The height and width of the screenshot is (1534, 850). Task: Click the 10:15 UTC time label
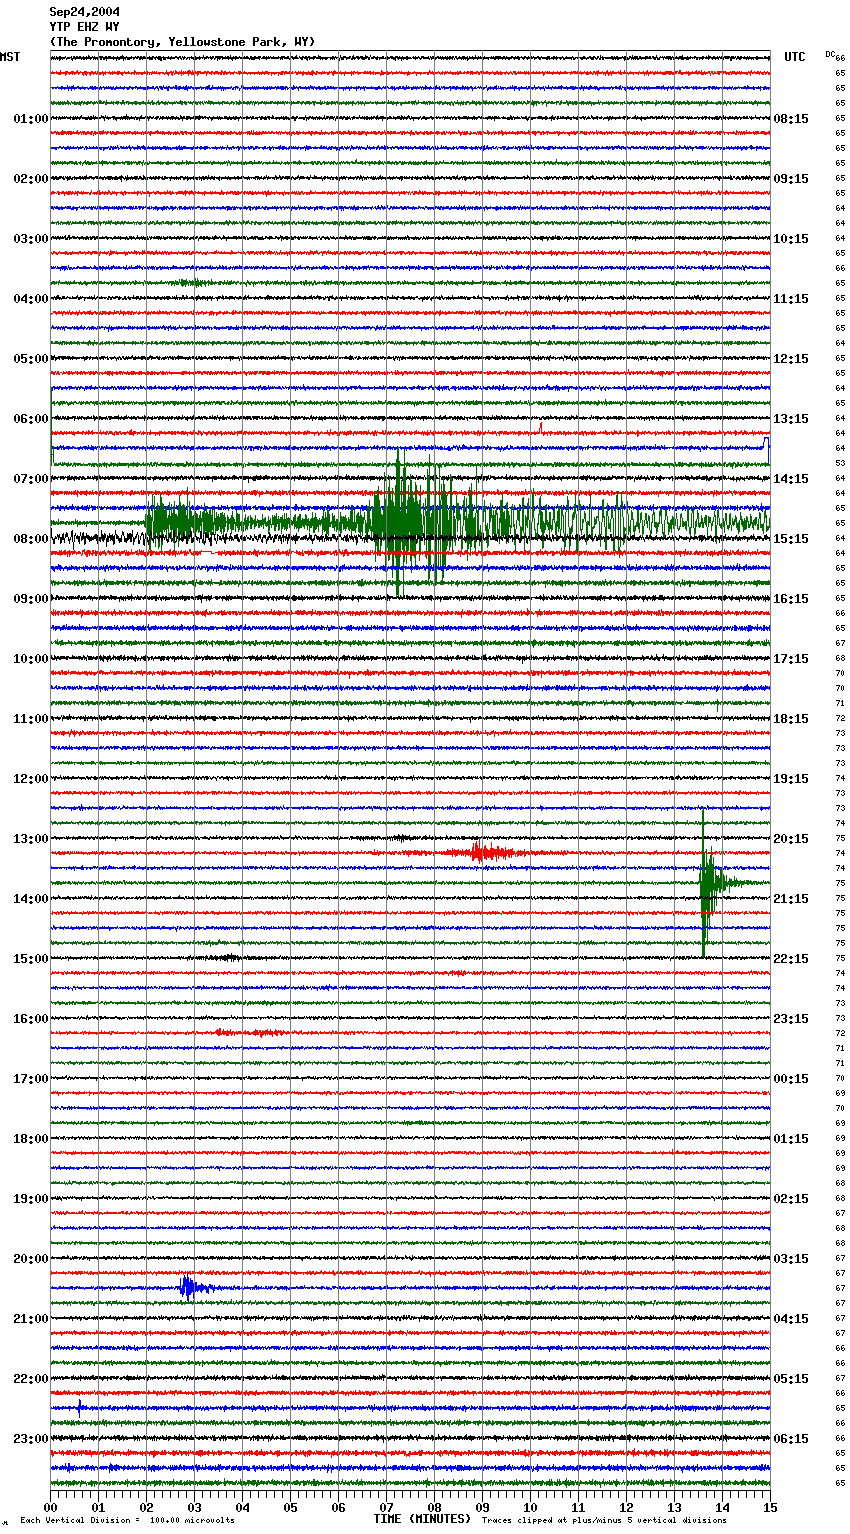pos(791,239)
